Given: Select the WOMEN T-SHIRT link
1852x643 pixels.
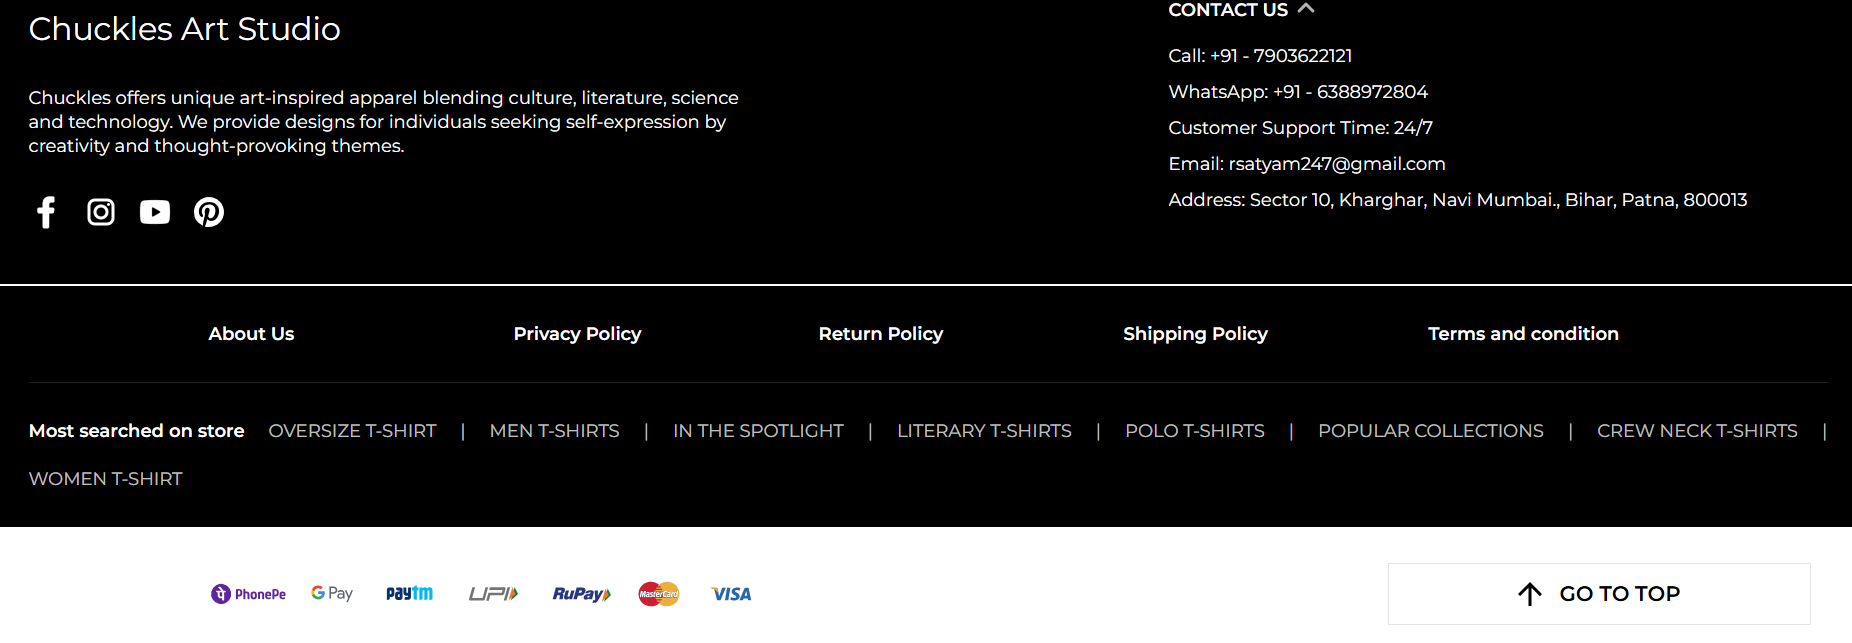Looking at the screenshot, I should 106,479.
